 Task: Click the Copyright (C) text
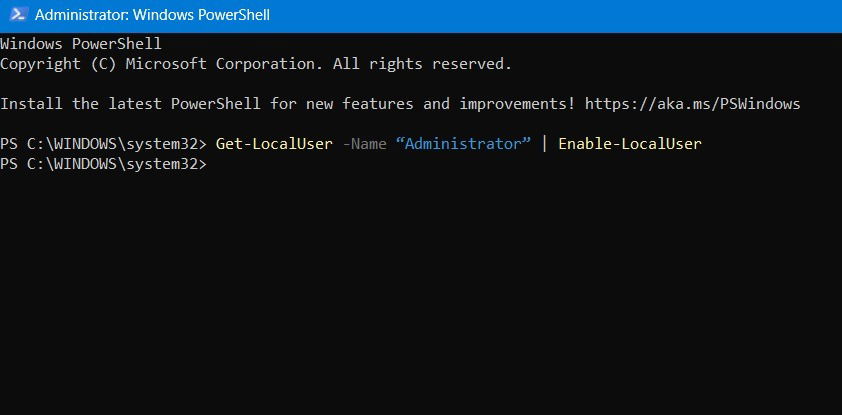click(56, 64)
